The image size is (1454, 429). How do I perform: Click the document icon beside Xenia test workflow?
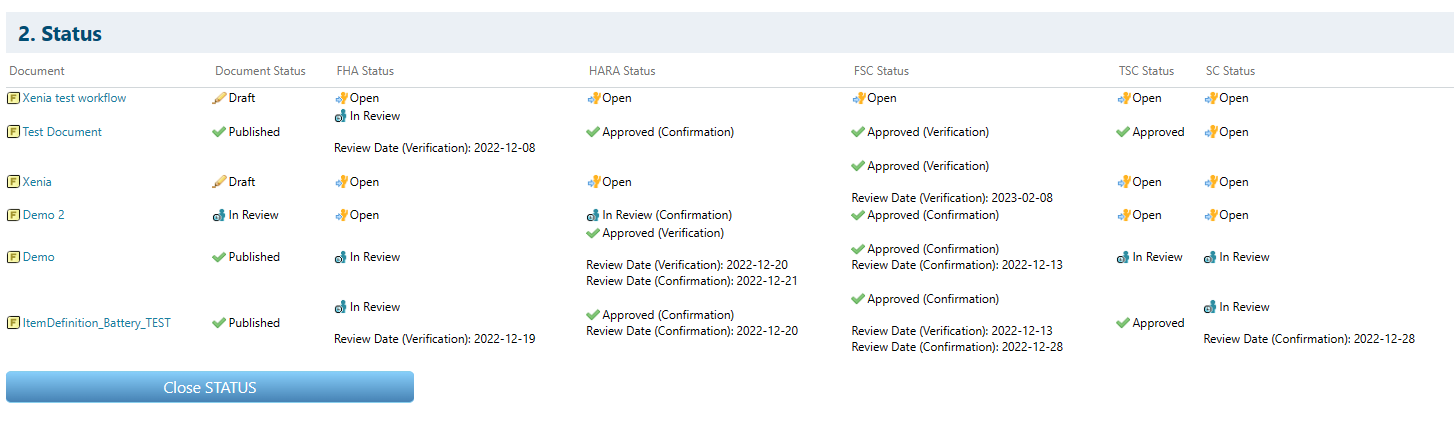click(14, 98)
